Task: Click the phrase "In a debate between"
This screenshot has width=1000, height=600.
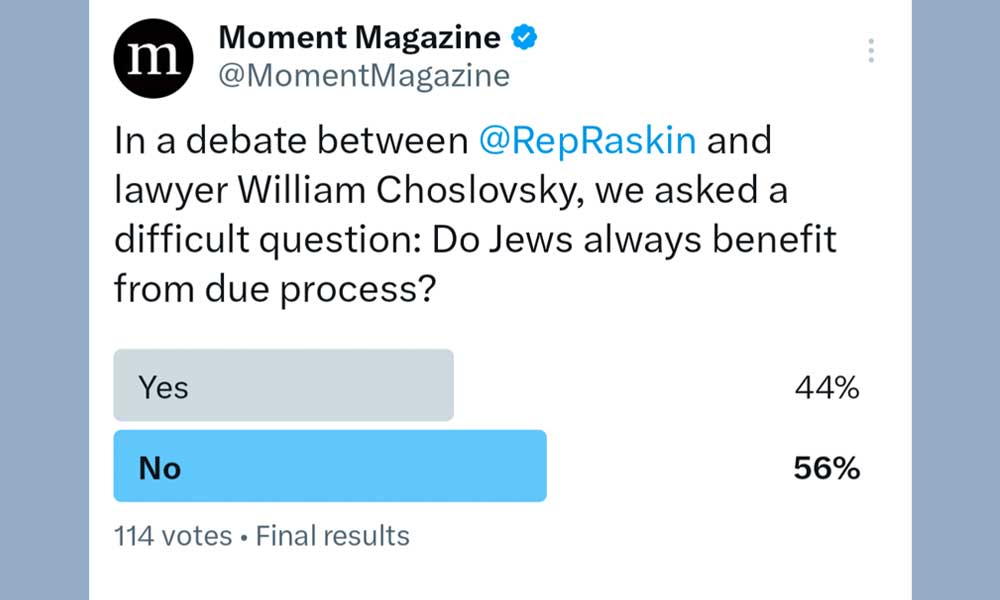Action: point(291,140)
